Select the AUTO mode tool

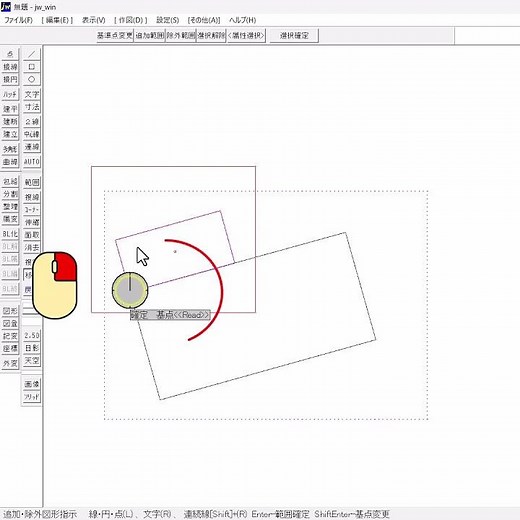tap(32, 162)
